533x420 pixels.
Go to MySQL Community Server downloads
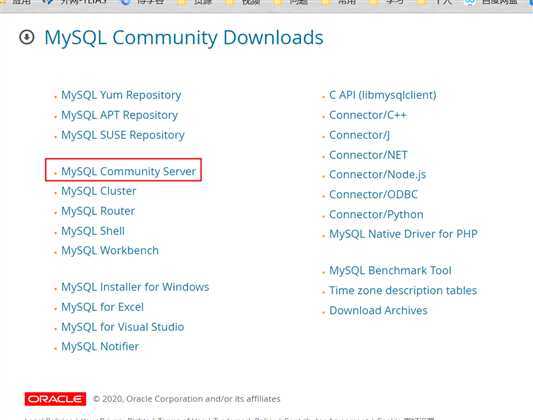tap(128, 171)
